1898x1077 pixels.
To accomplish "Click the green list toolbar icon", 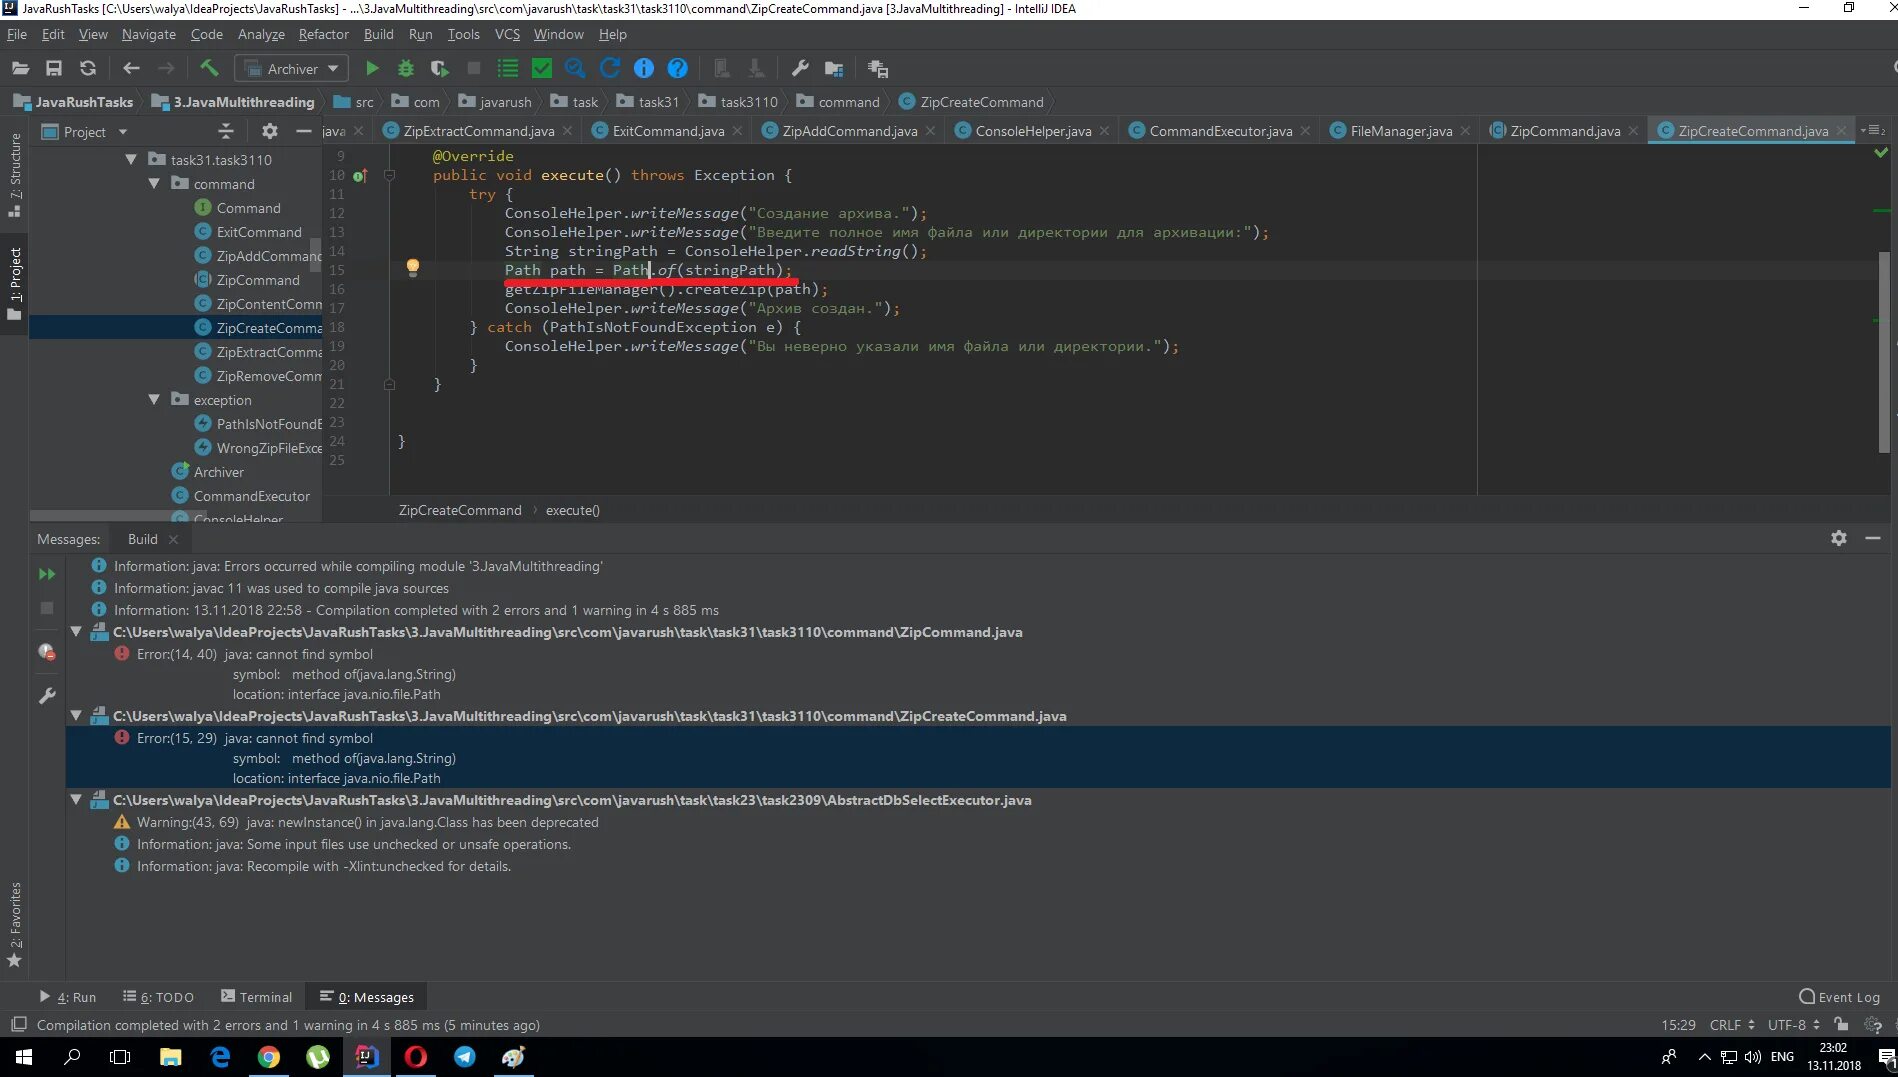I will pyautogui.click(x=508, y=68).
